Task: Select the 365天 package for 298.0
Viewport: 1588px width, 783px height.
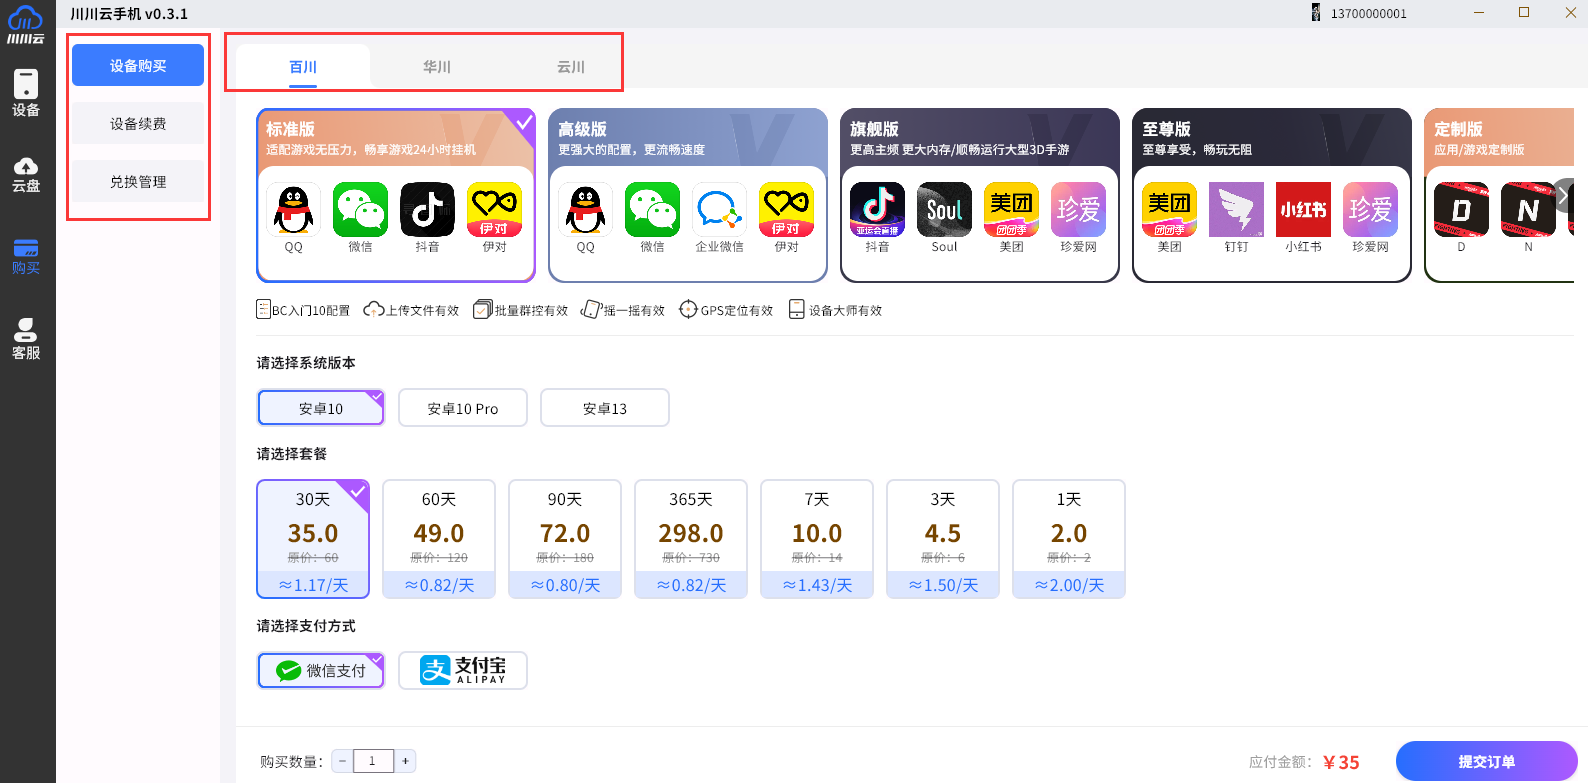Action: click(x=691, y=539)
